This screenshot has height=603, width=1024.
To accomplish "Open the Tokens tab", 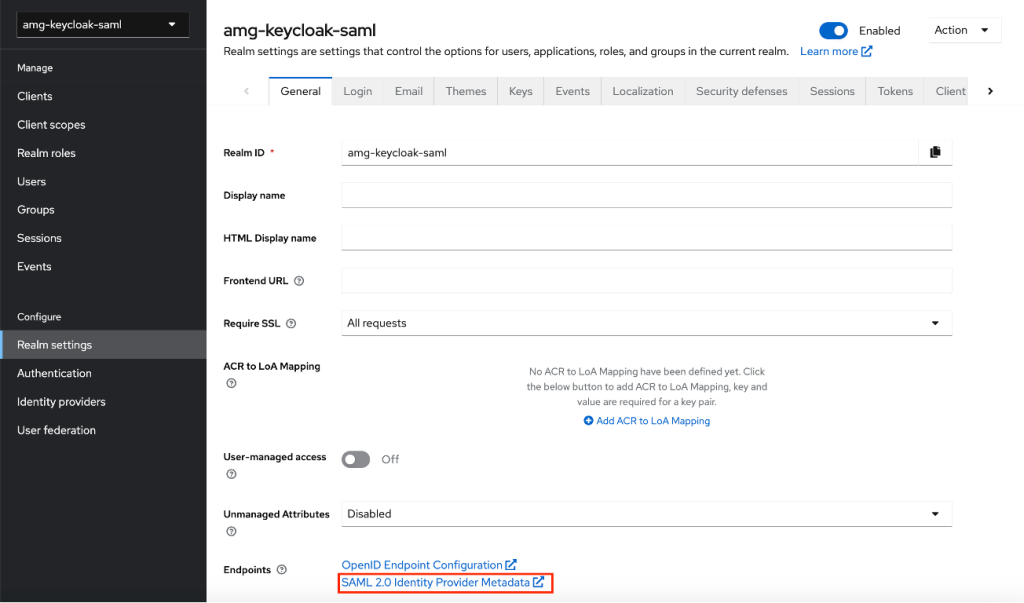I will pyautogui.click(x=895, y=91).
